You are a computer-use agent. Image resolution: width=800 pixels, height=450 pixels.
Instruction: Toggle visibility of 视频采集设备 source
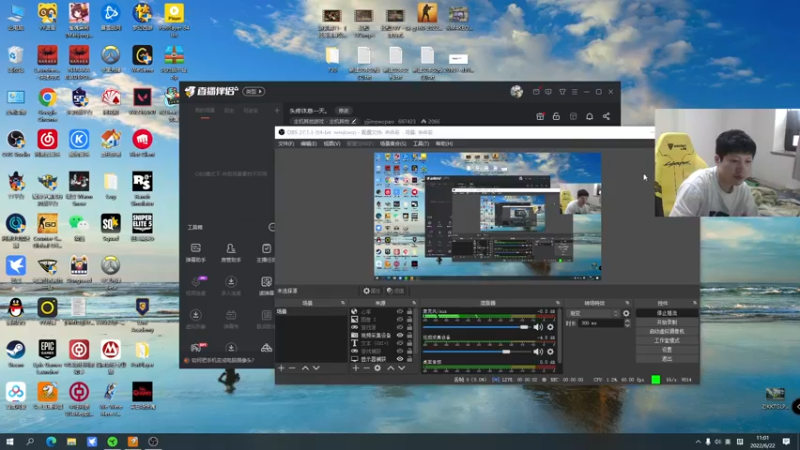(400, 335)
